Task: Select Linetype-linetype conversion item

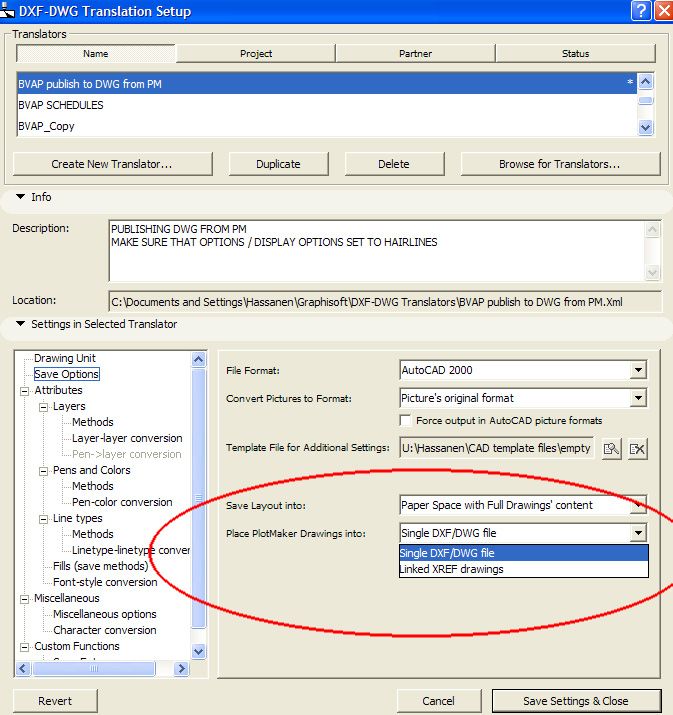Action: pyautogui.click(x=131, y=550)
